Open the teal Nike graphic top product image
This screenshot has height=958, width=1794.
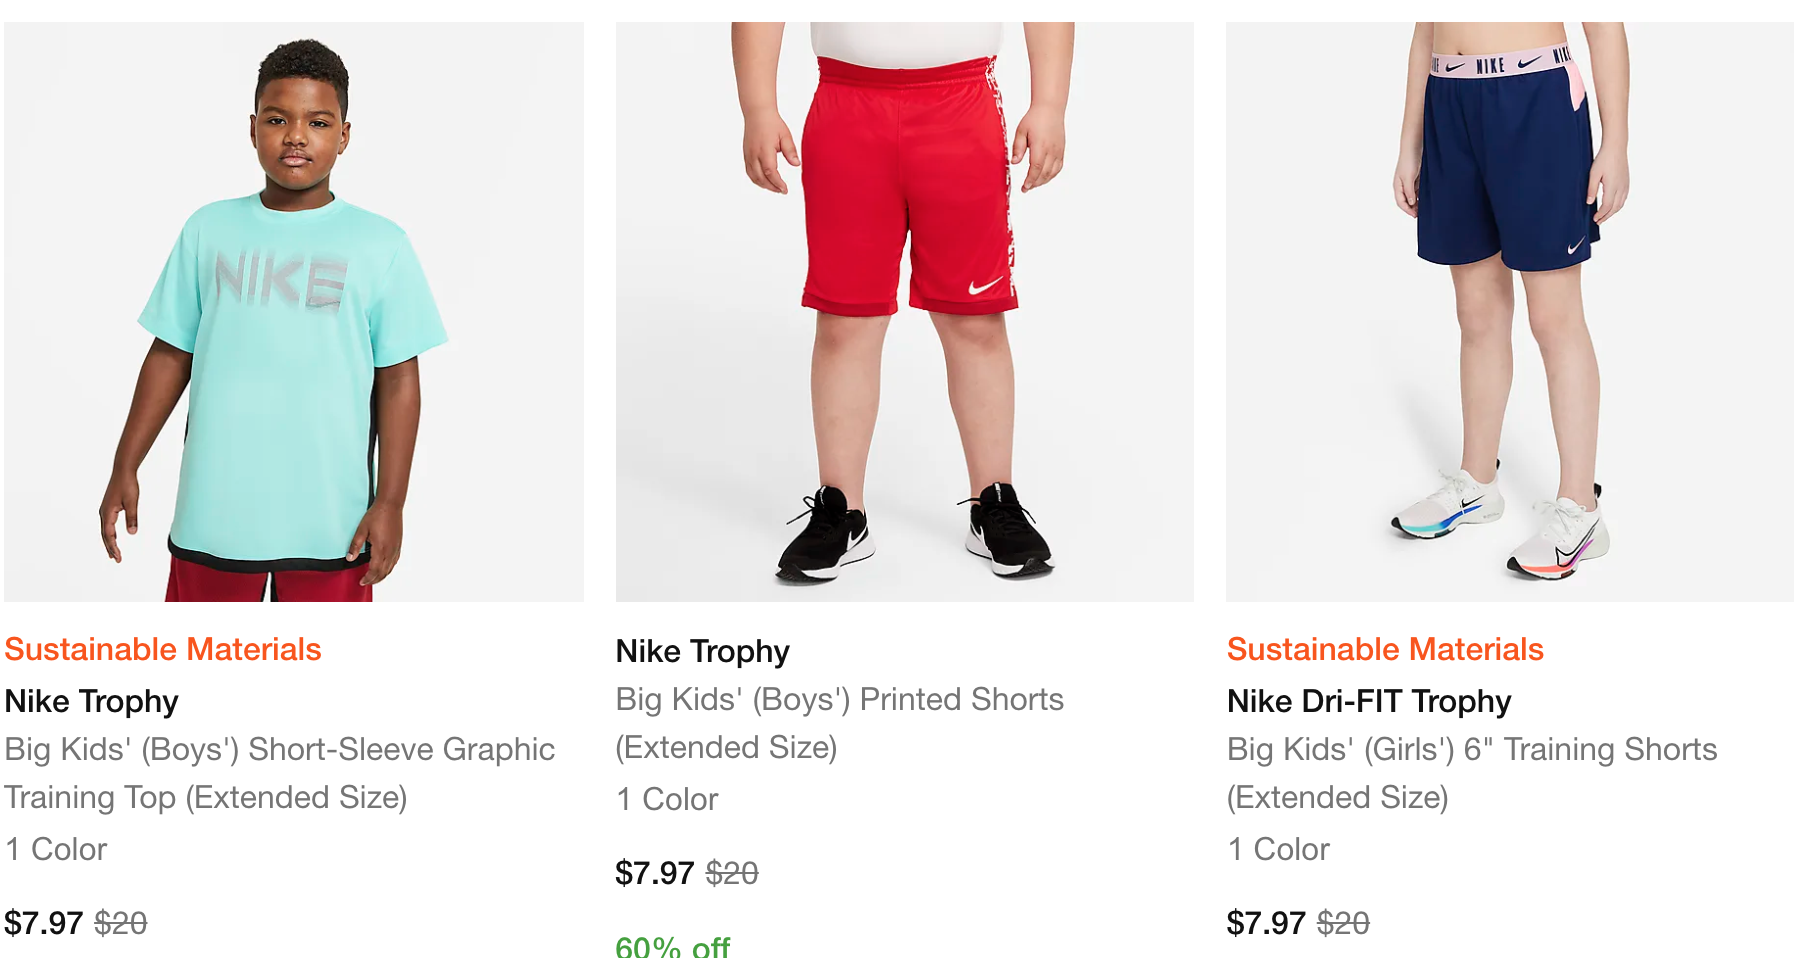[293, 312]
